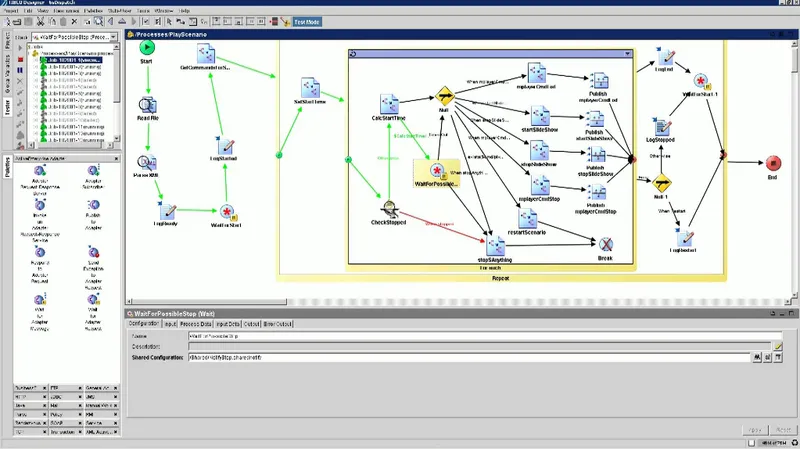The height and width of the screenshot is (449, 800).
Task: Open the Project menu
Action: tap(11, 10)
